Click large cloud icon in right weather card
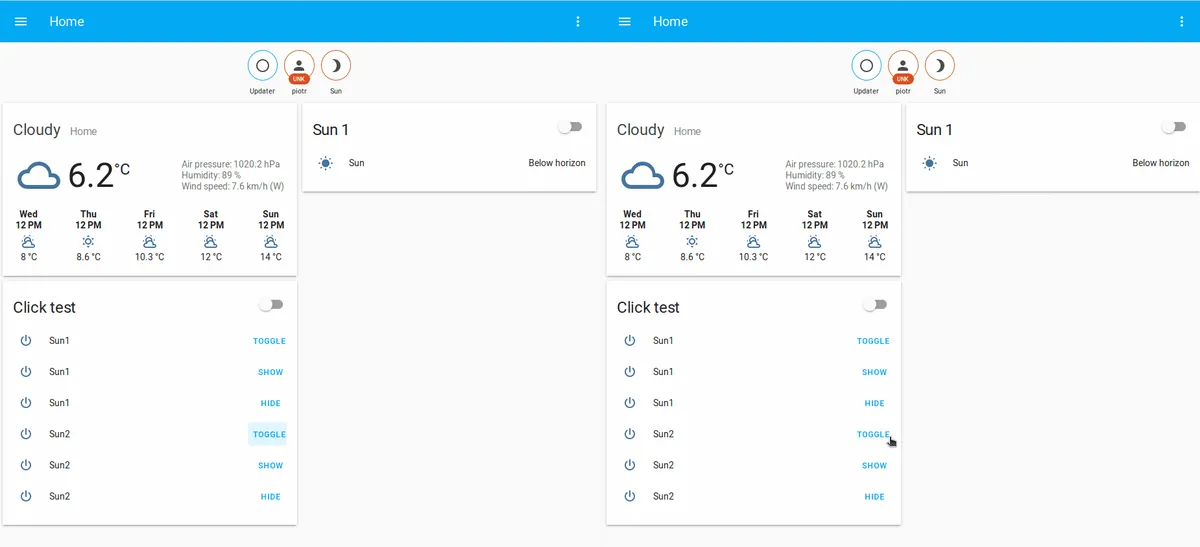 (642, 176)
